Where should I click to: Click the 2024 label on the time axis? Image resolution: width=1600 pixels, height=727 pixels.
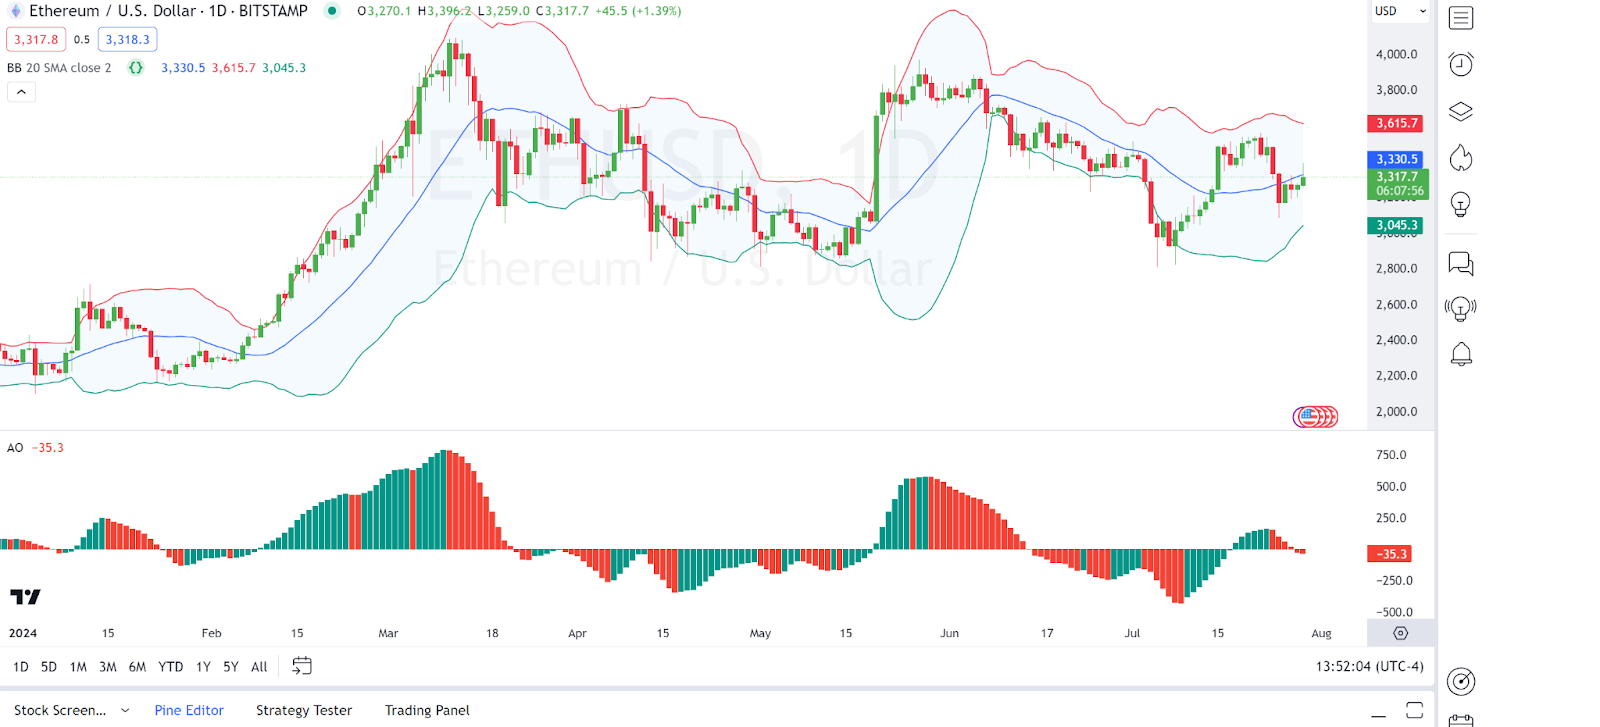(23, 633)
